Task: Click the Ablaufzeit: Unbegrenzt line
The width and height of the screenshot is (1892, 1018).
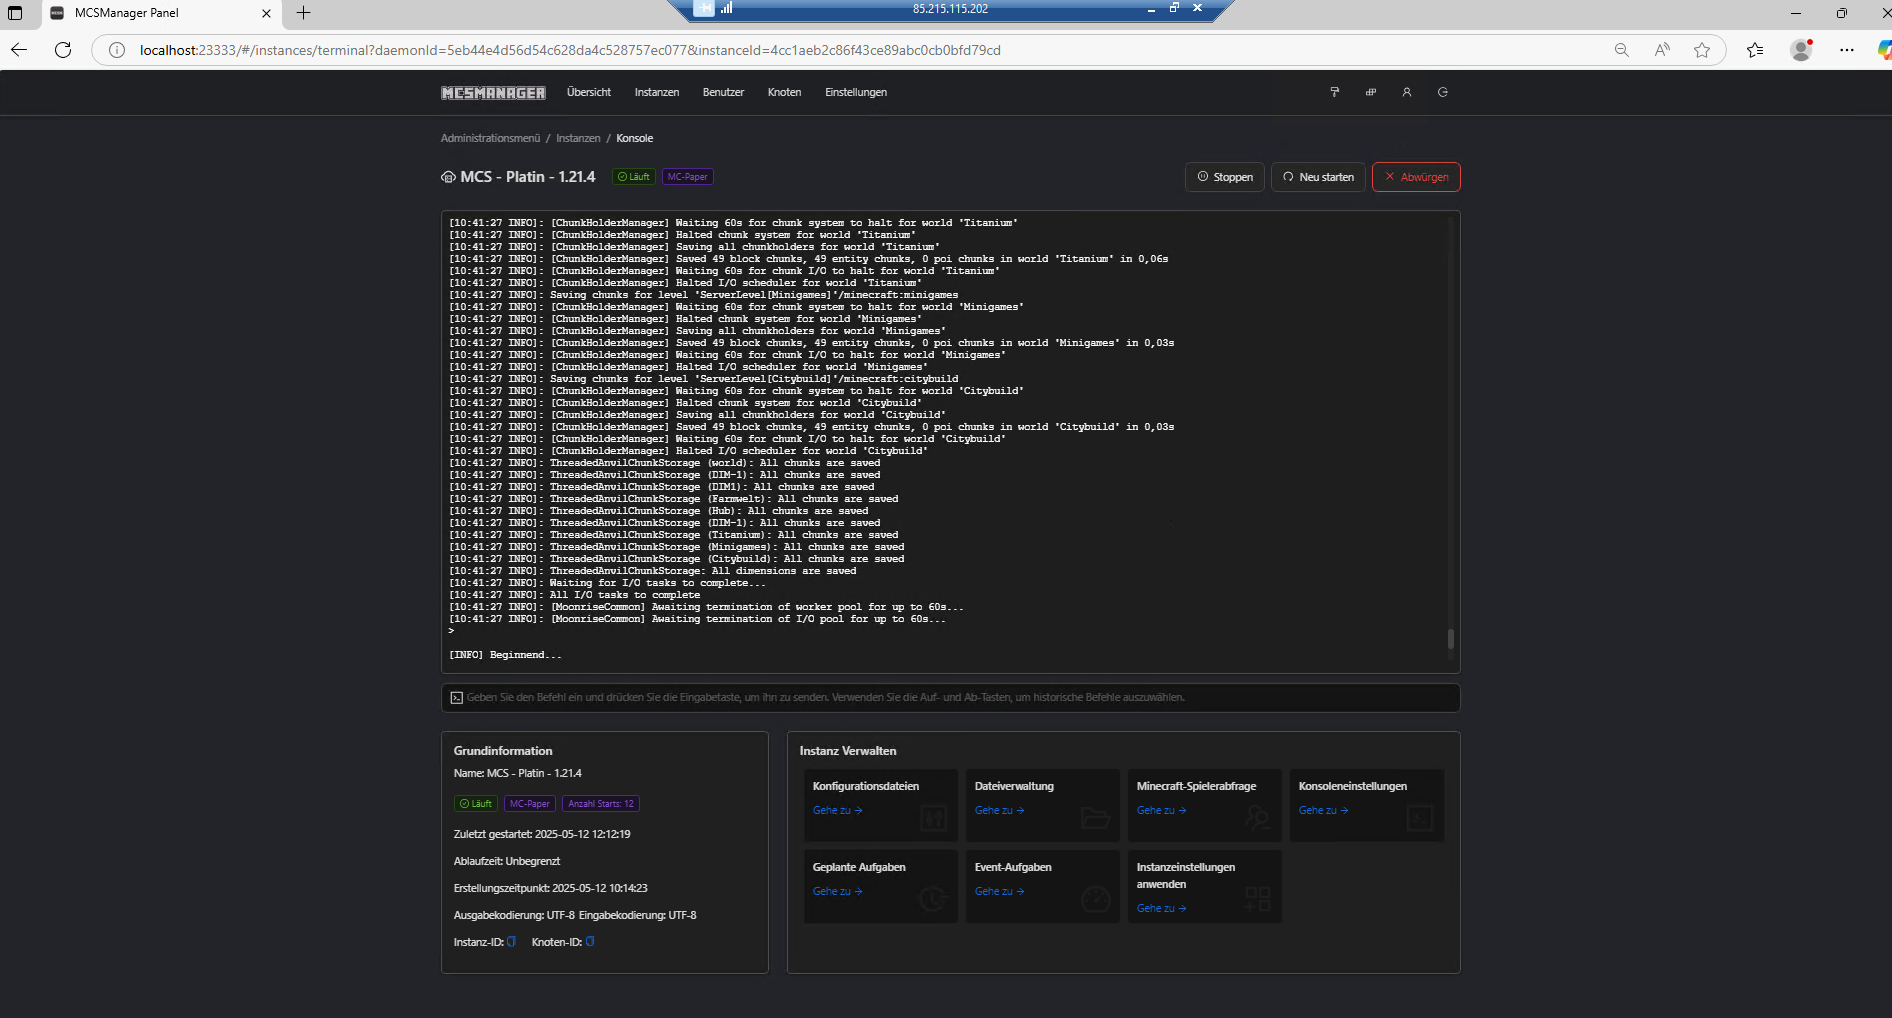Action: (507, 861)
